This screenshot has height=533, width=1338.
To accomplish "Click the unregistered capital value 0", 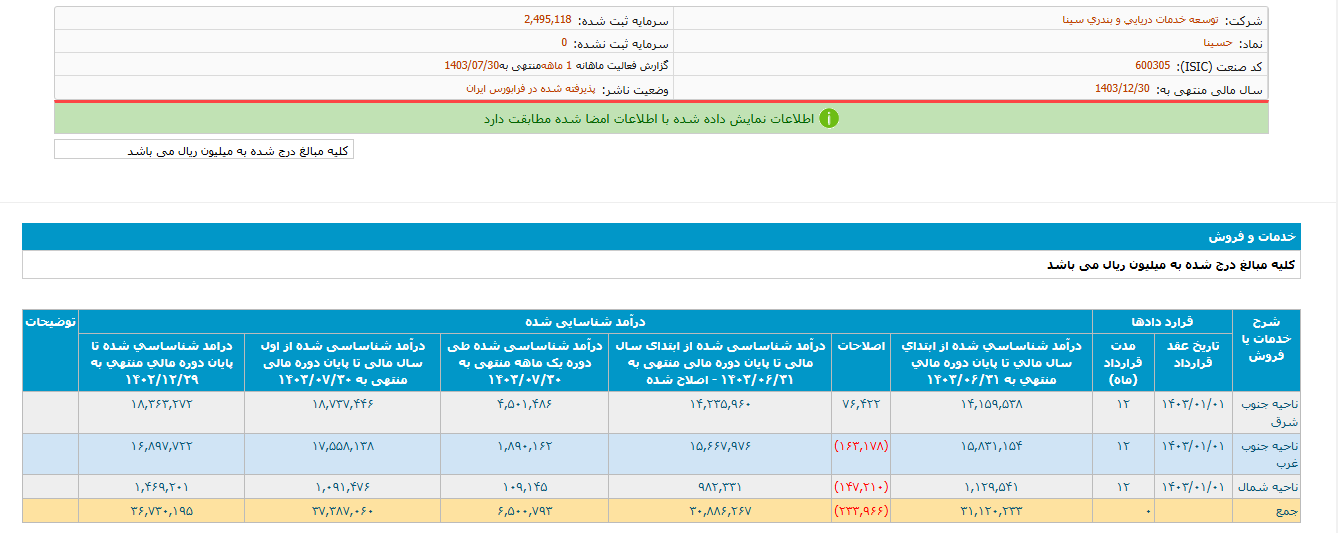I will pyautogui.click(x=564, y=43).
